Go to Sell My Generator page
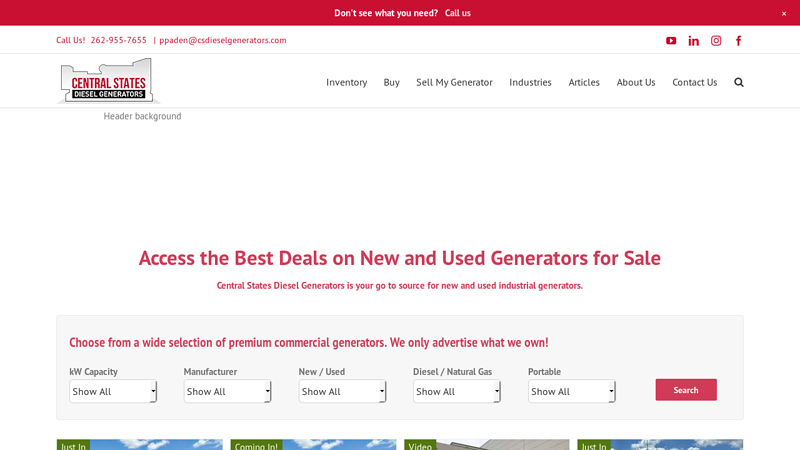800x450 pixels. pos(454,82)
